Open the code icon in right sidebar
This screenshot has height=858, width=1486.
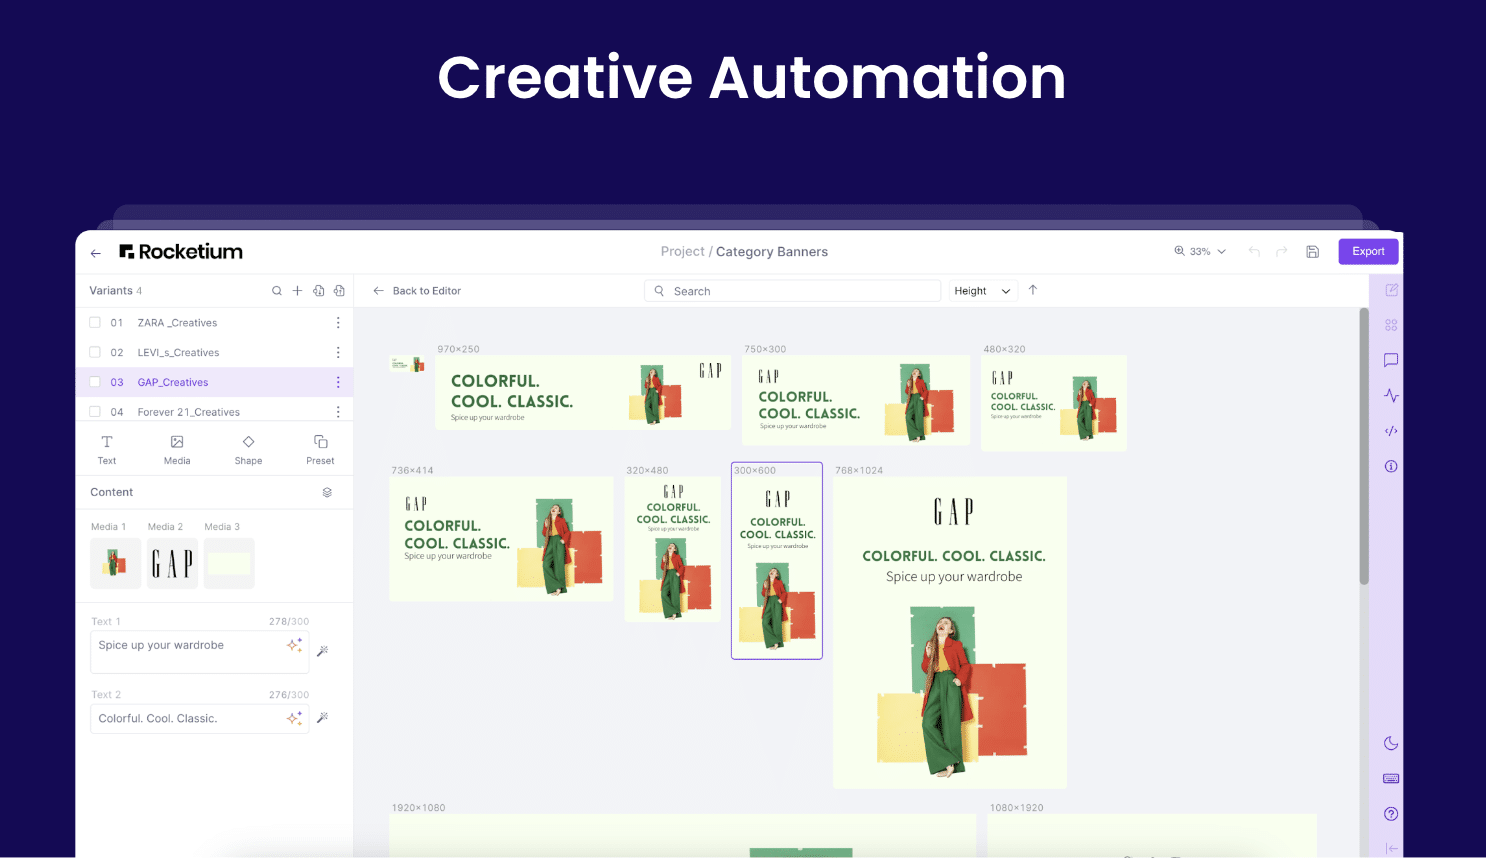tap(1391, 431)
